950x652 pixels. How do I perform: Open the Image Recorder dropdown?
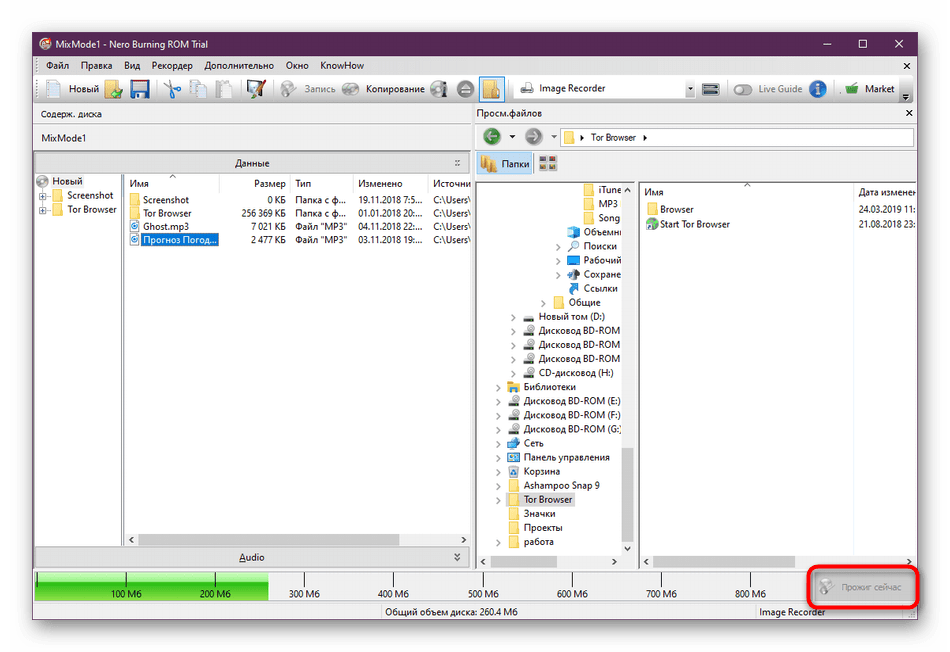(690, 89)
